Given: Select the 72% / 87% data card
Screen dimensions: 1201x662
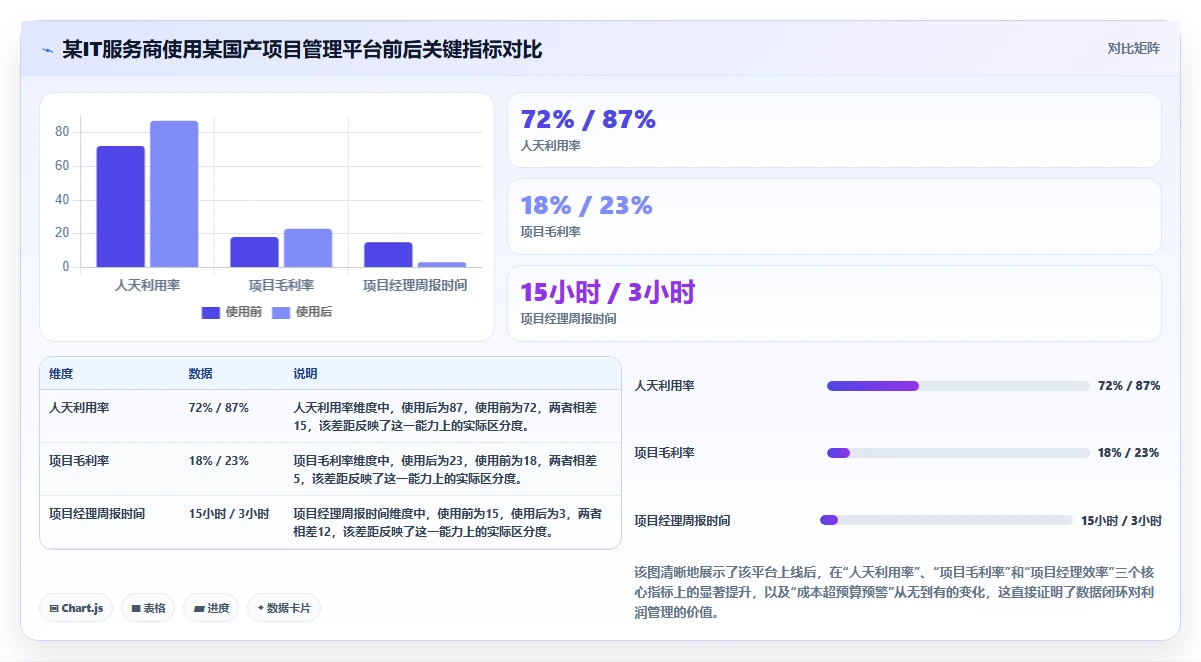Looking at the screenshot, I should (834, 130).
